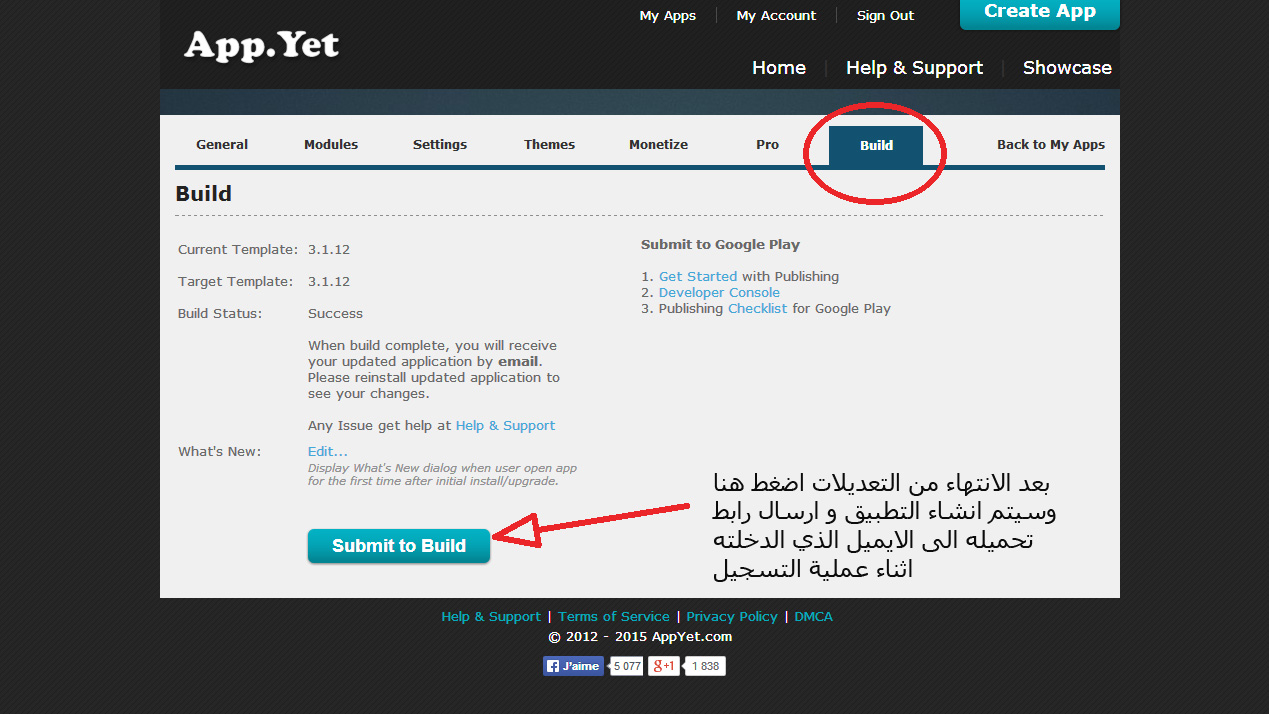
Task: Switch to the Pro tab
Action: tap(767, 145)
